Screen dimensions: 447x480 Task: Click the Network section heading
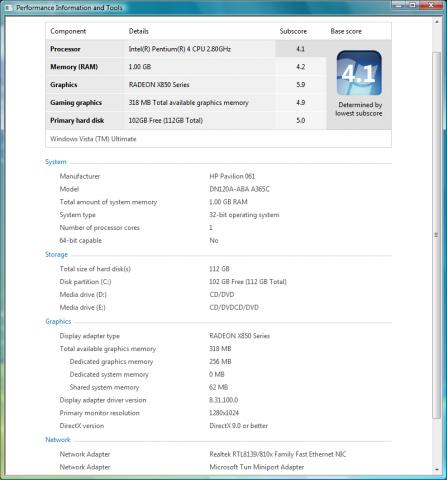(58, 440)
